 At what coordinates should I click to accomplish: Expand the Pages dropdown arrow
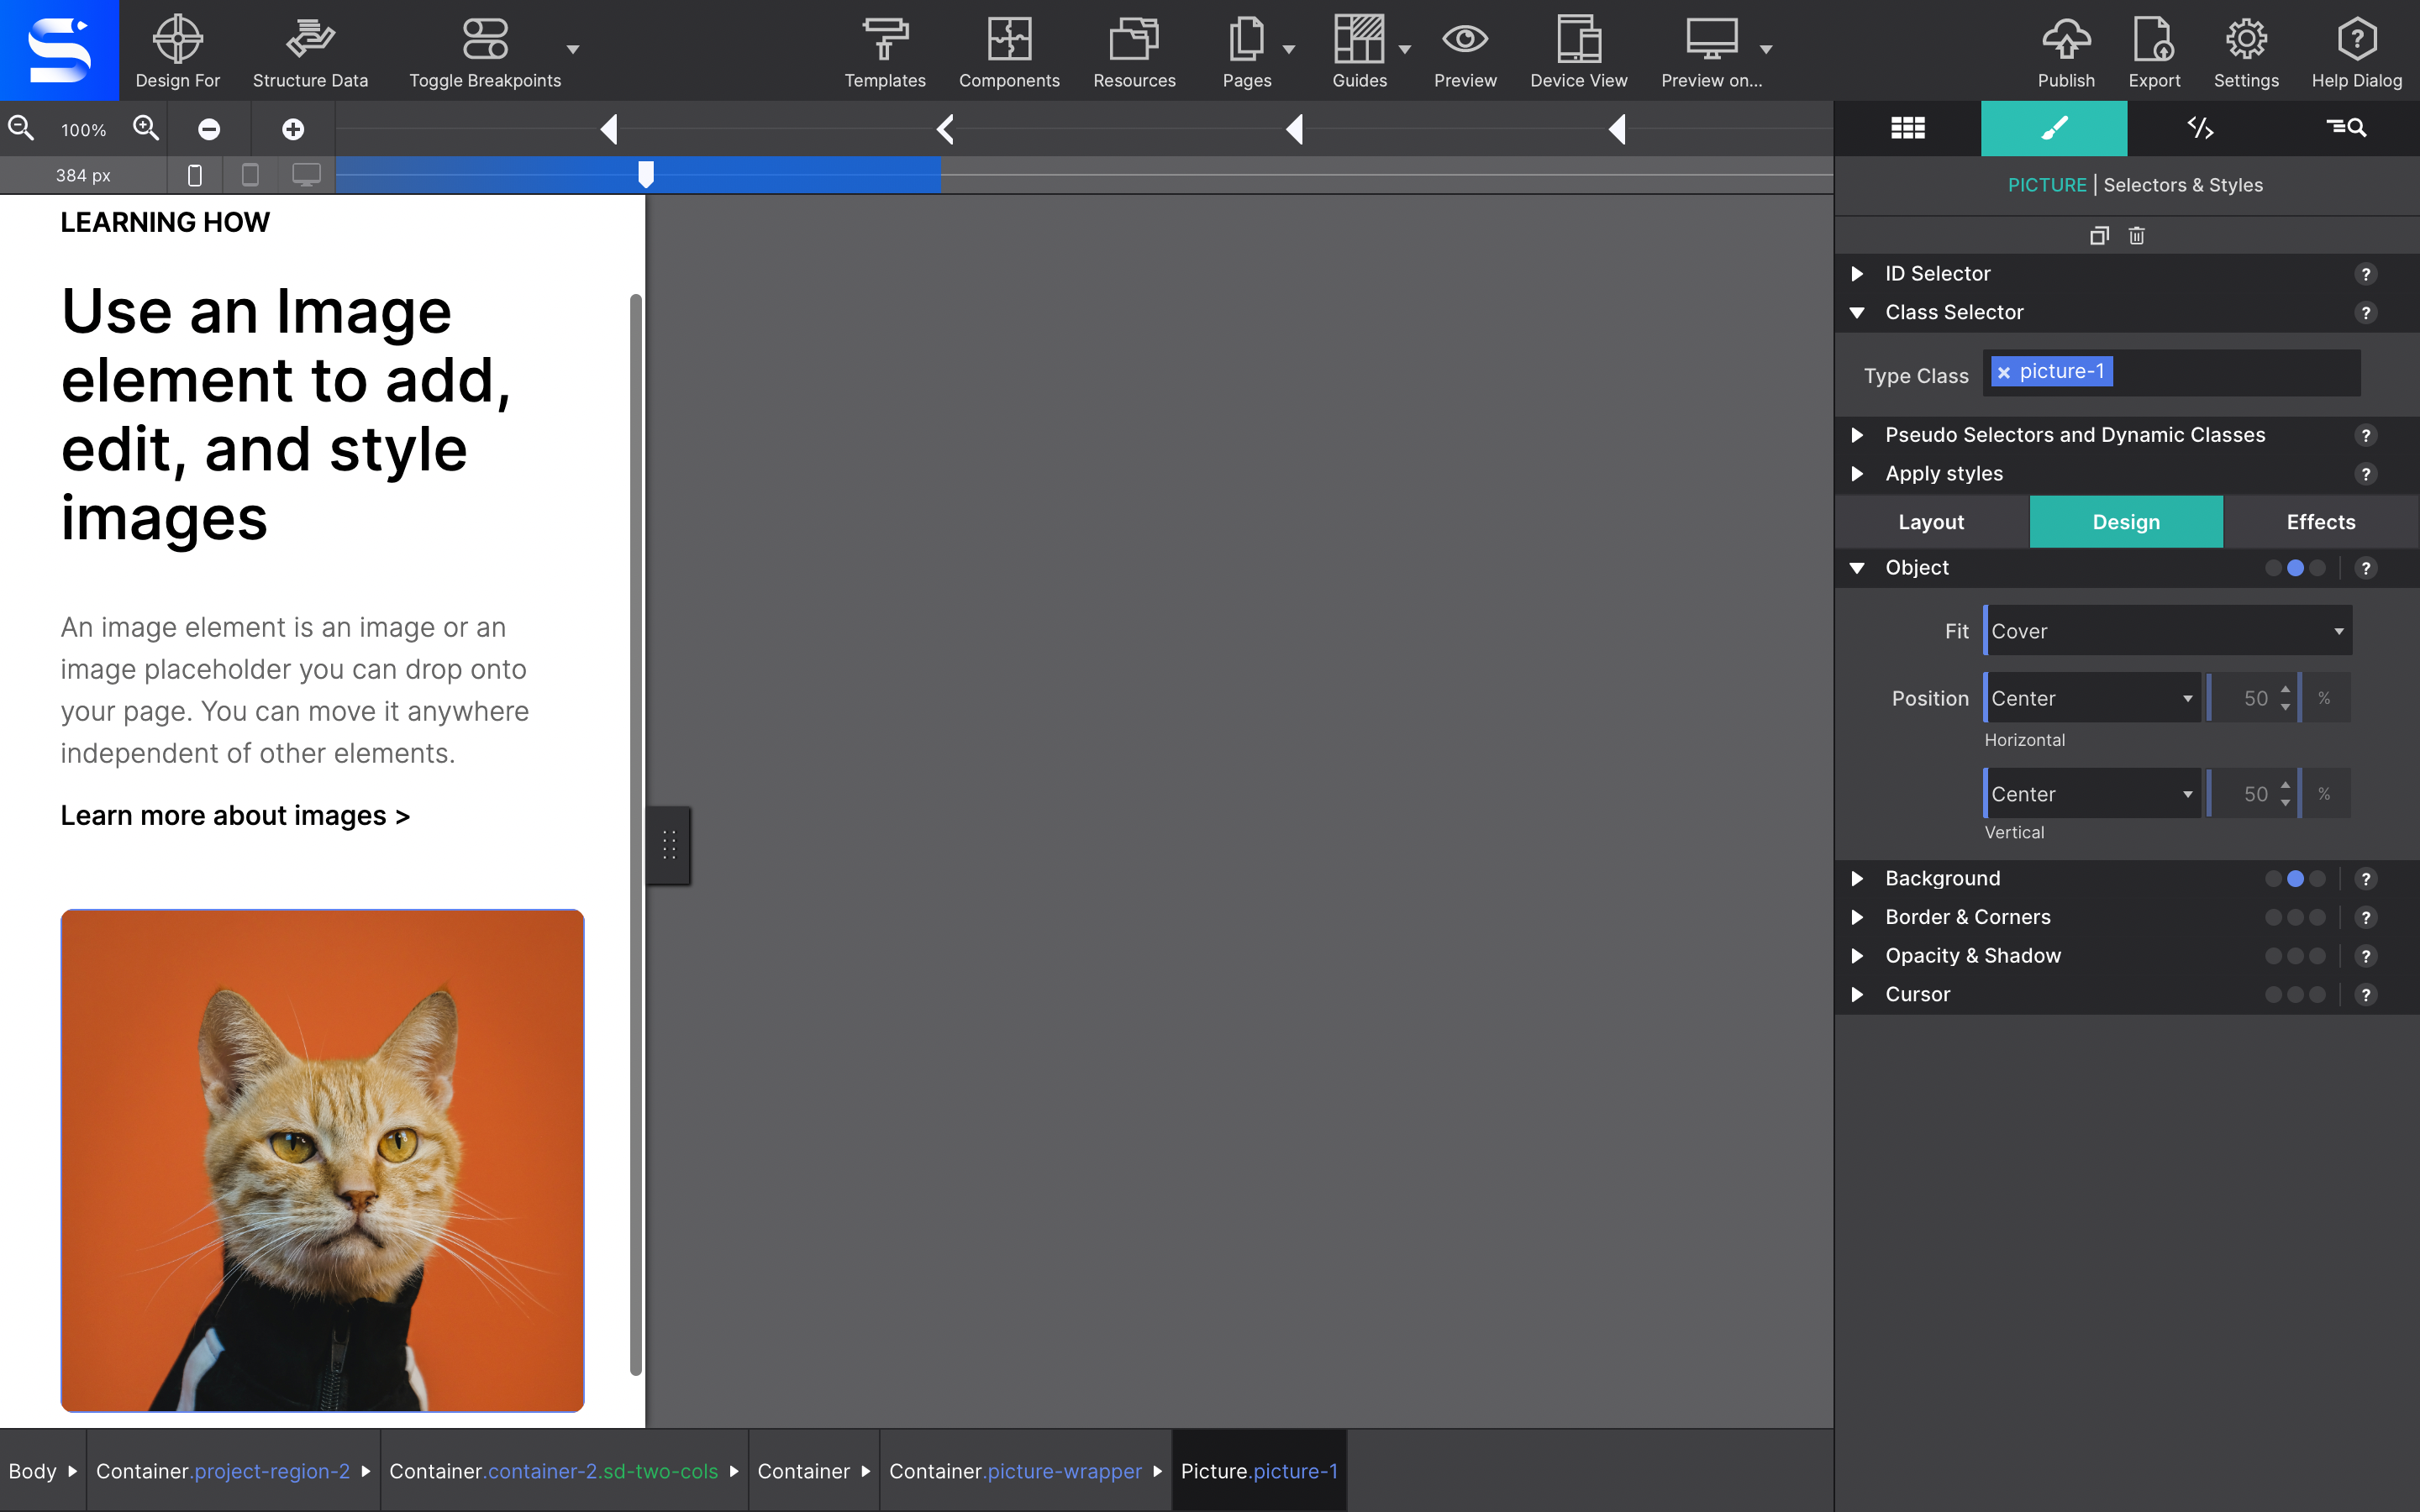tap(1289, 49)
